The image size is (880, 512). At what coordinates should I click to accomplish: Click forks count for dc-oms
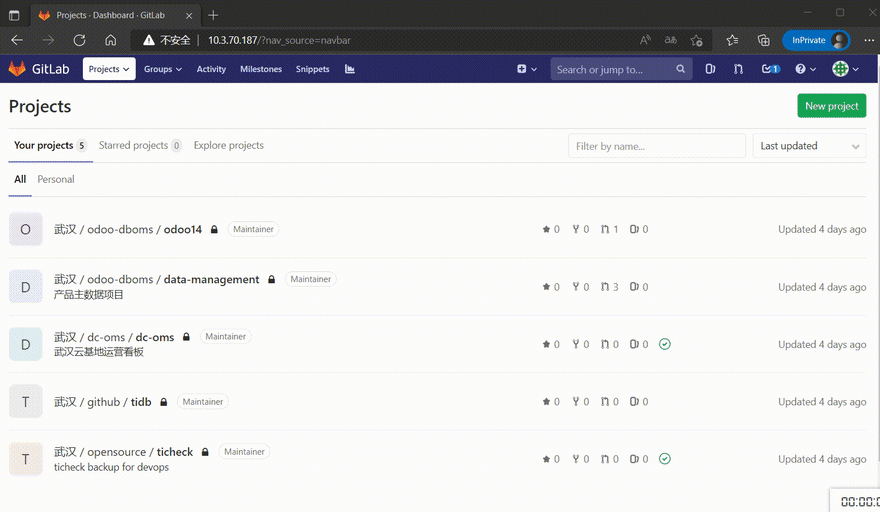[580, 344]
